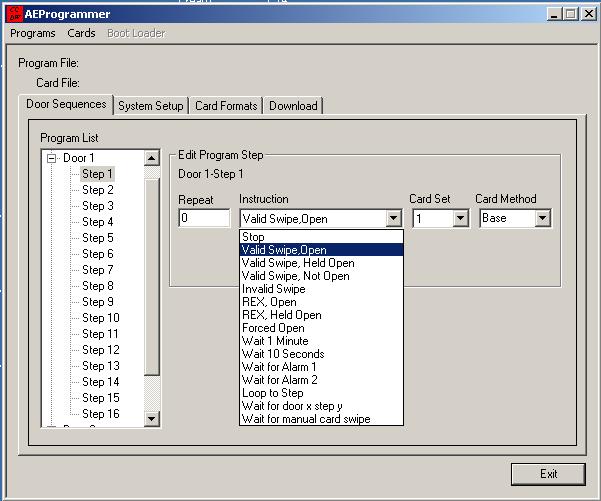Select Step 3 in the tree
Screen dimensions: 601x501
coord(98,206)
